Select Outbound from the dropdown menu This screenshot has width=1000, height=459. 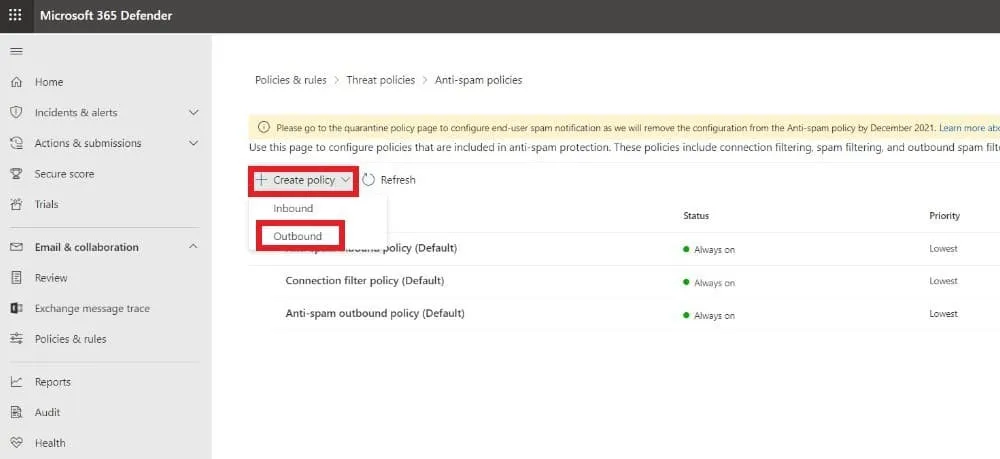299,236
